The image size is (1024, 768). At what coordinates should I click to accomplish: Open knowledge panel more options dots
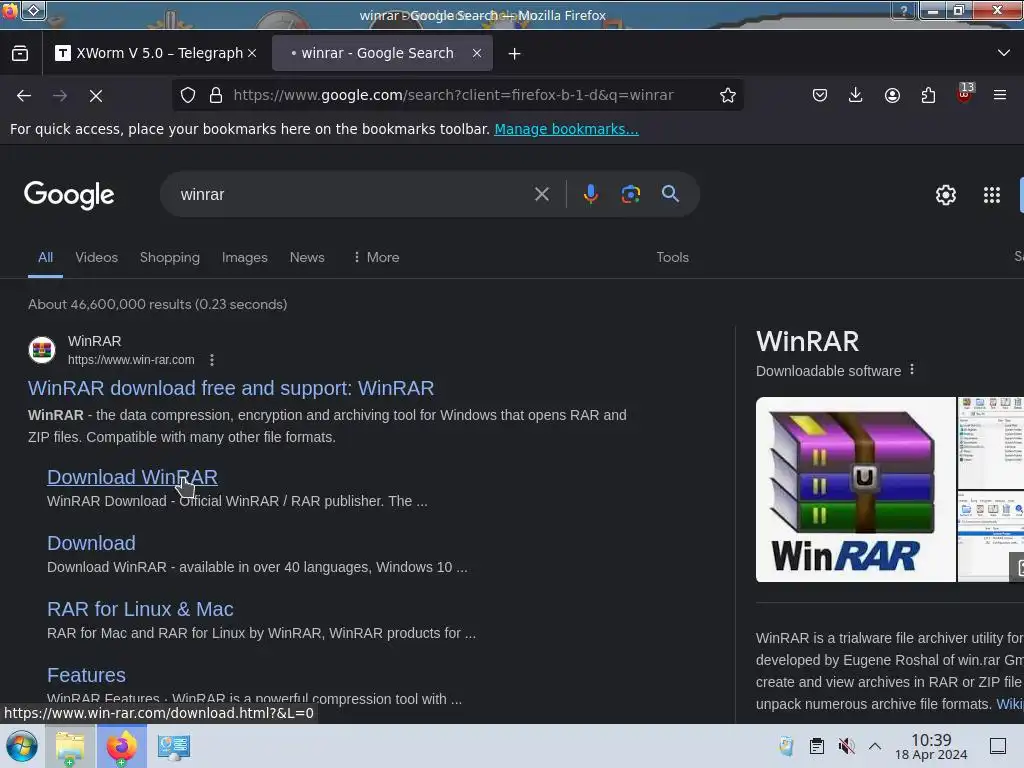(912, 370)
